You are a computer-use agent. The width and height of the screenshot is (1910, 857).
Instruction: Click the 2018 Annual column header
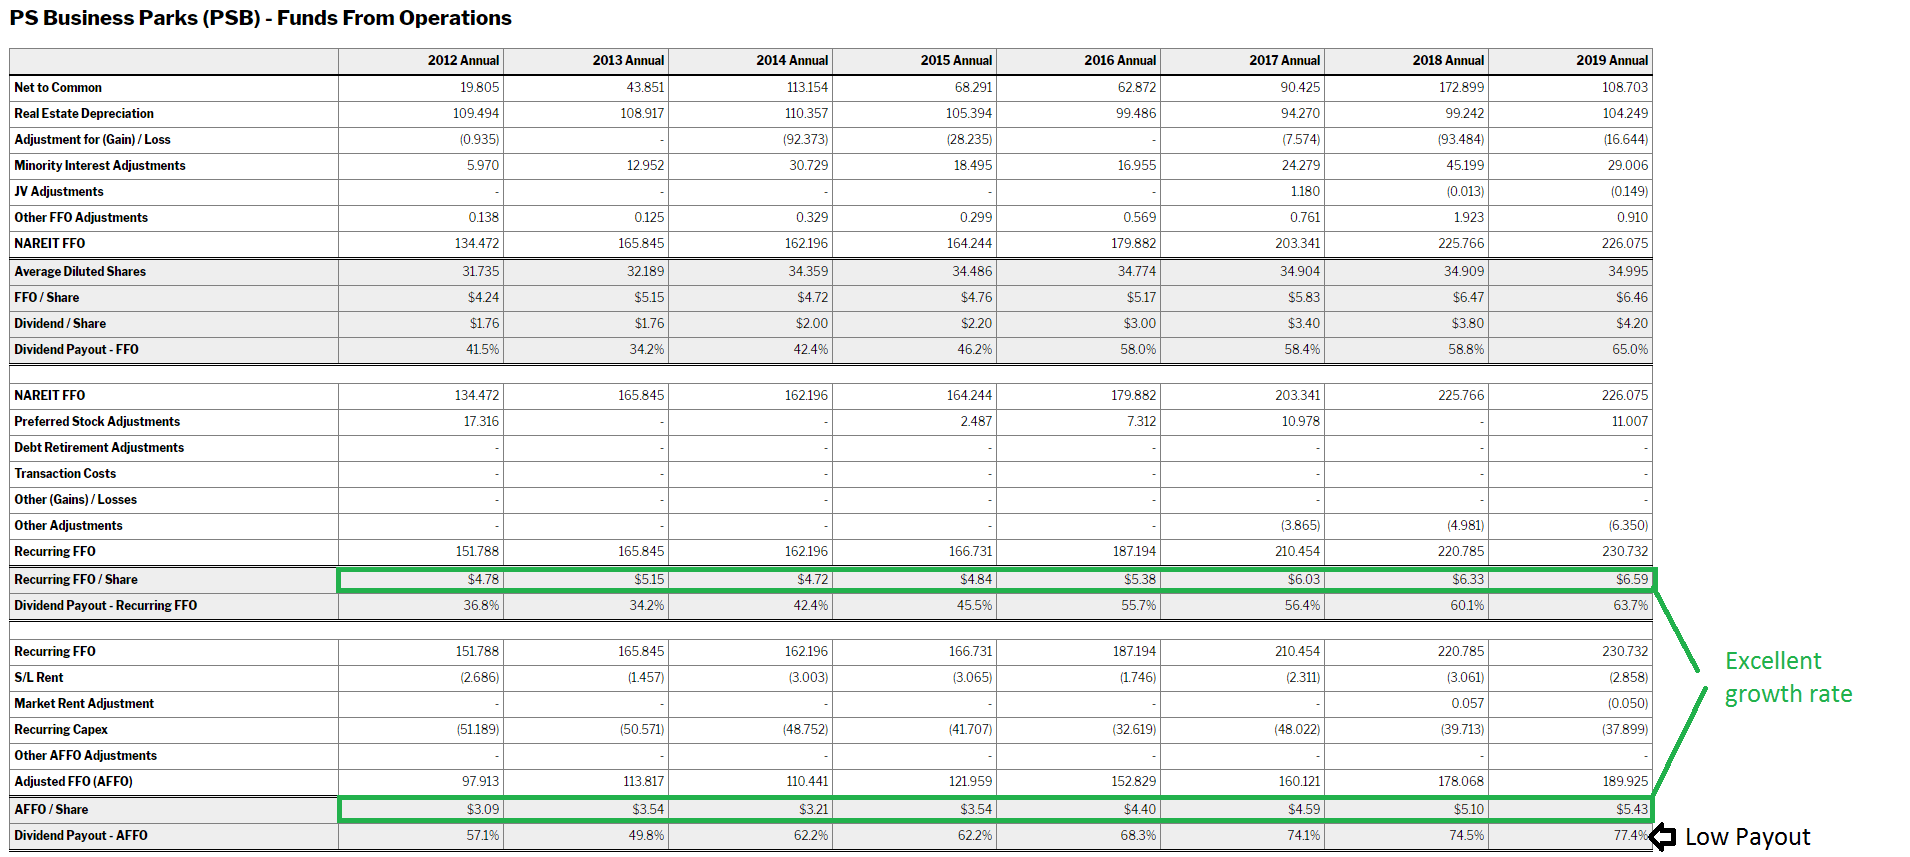(1448, 61)
